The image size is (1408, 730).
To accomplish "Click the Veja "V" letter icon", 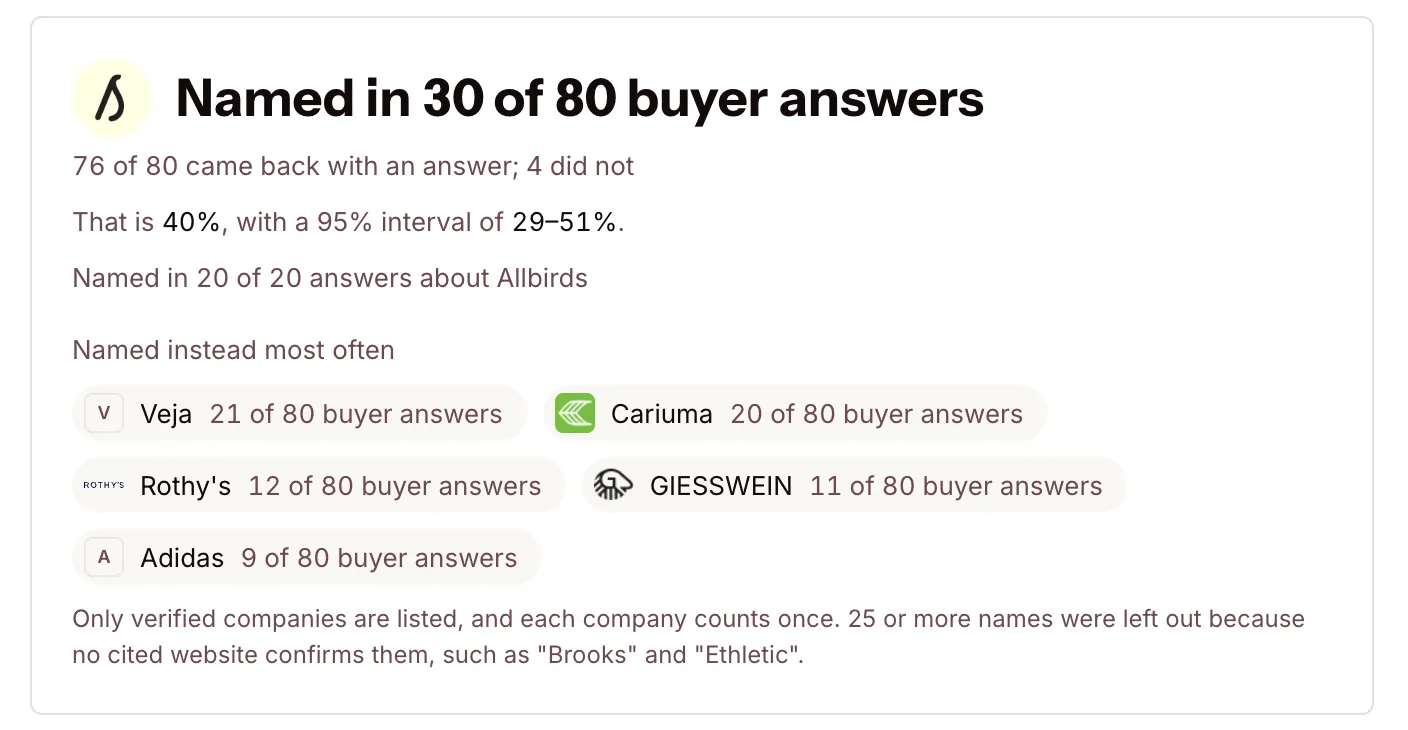I will point(104,413).
